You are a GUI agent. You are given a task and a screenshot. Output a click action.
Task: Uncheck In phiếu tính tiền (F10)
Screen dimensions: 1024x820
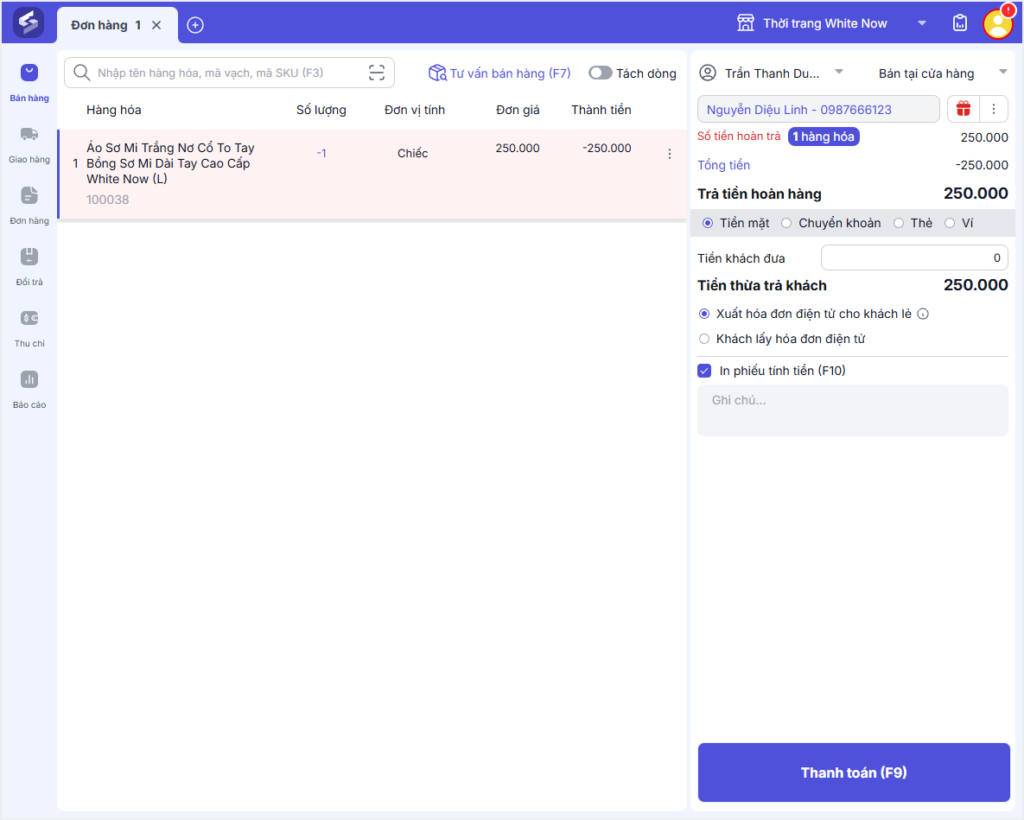(704, 371)
